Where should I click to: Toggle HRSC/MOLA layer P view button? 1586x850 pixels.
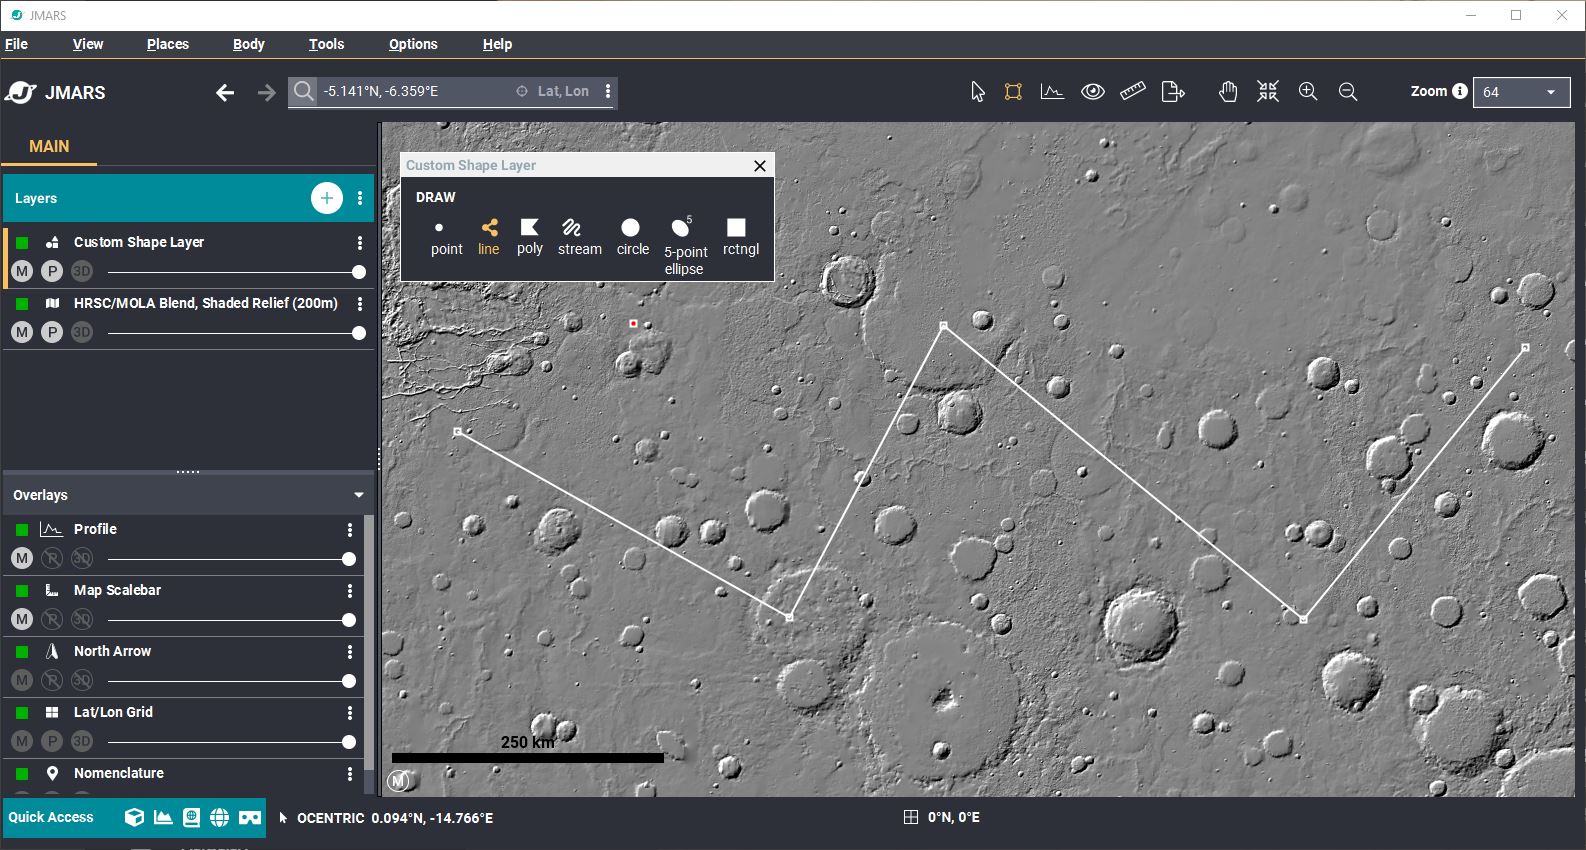(x=52, y=332)
